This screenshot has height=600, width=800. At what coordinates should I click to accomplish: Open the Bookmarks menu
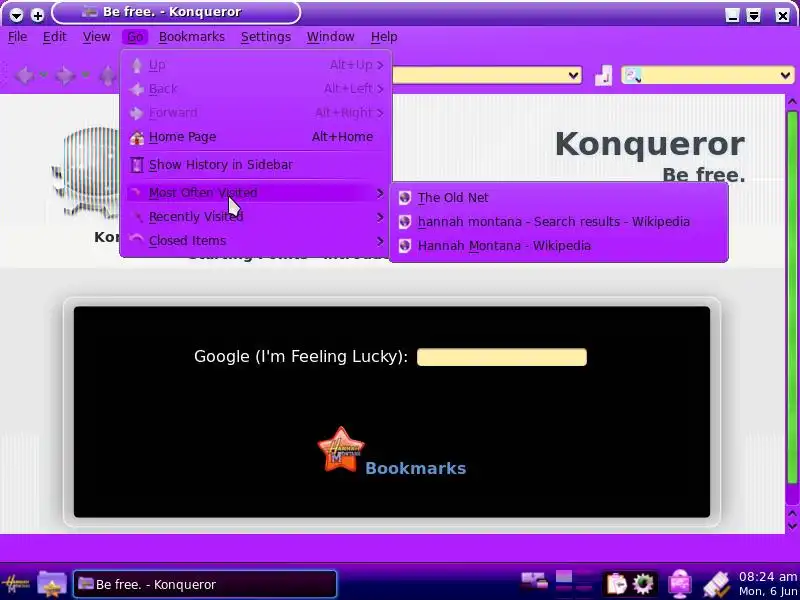pos(191,37)
